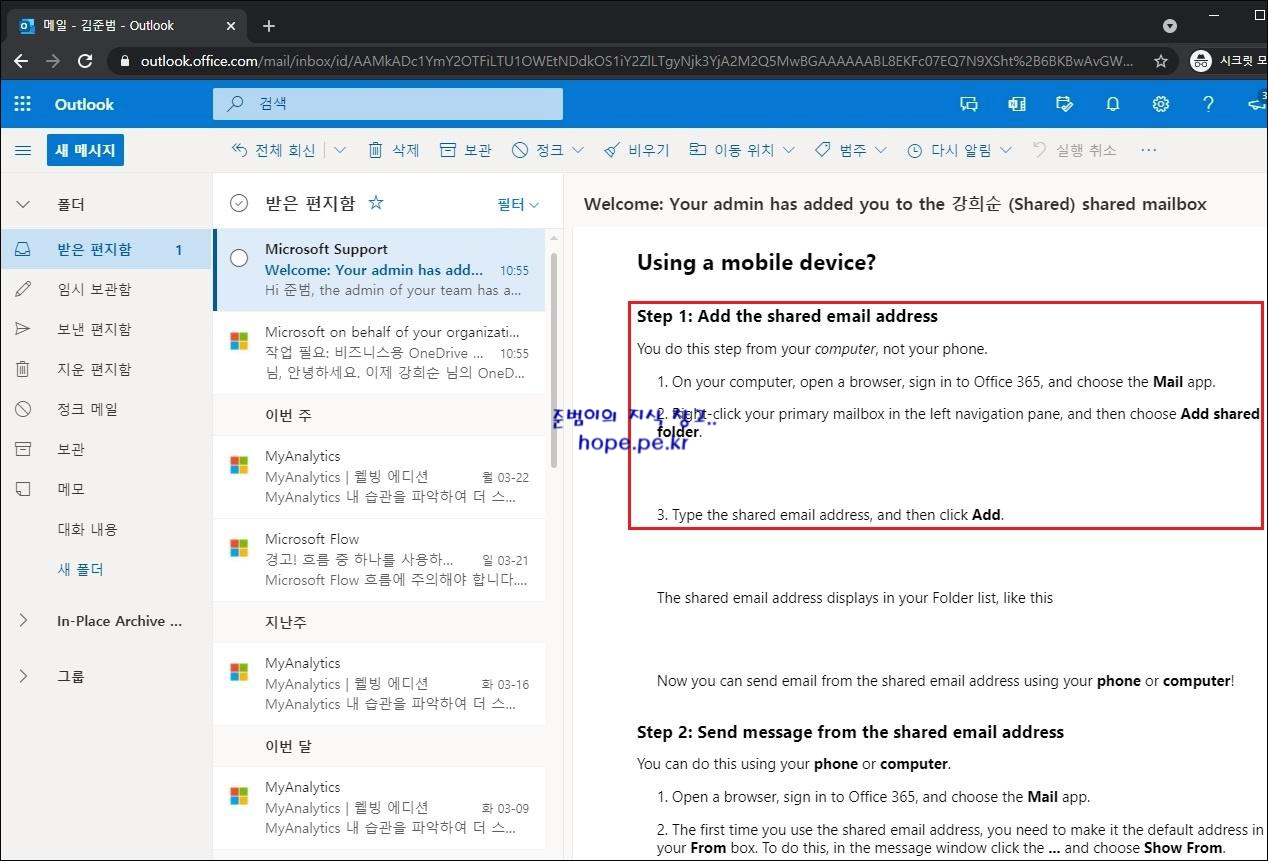Open the 정크 메일 junk folder
This screenshot has height=861, width=1268.
tap(106, 409)
